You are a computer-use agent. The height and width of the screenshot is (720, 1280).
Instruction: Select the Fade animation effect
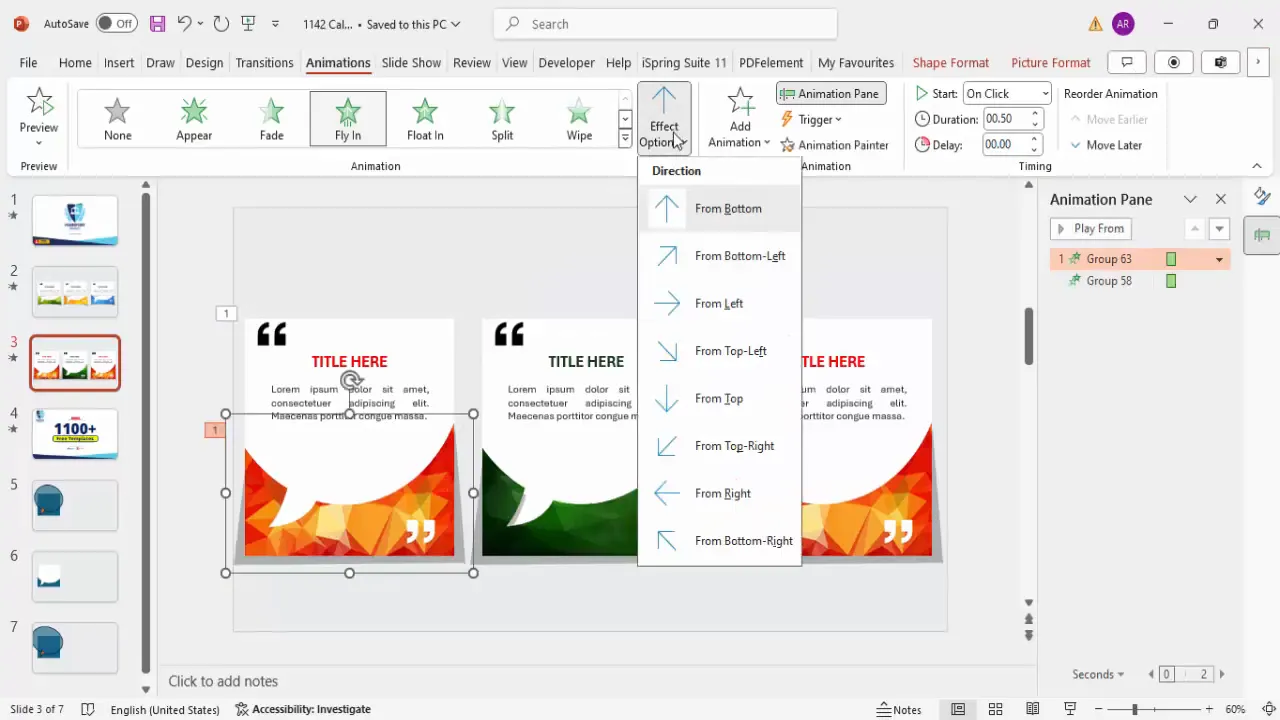[x=271, y=118]
